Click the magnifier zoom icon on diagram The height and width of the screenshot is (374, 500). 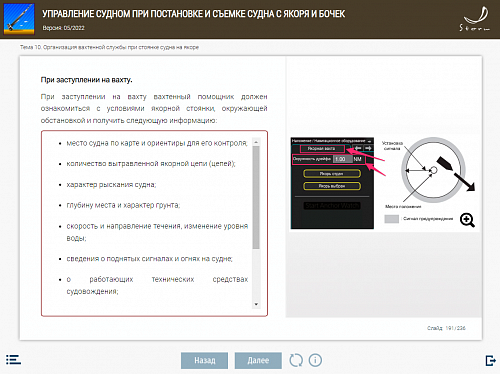pyautogui.click(x=467, y=220)
